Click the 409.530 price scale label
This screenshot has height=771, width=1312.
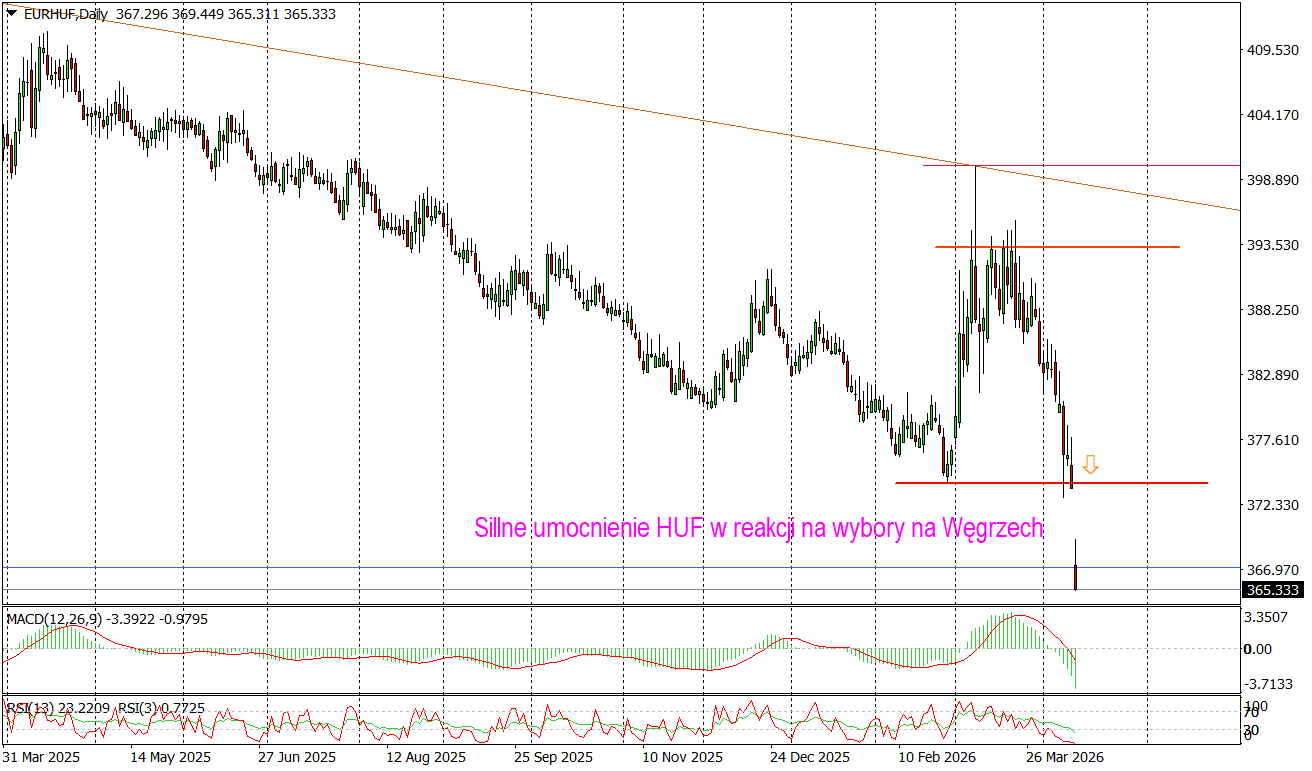point(1273,50)
